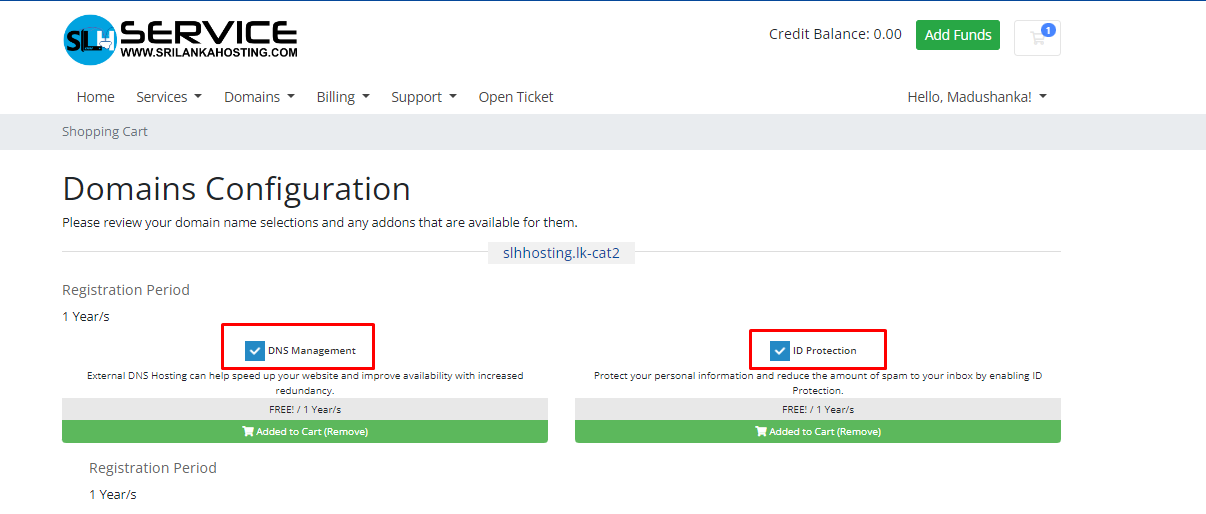The width and height of the screenshot is (1206, 514).
Task: Click the slhhosting.lk-cat2 domain label
Action: tap(561, 253)
